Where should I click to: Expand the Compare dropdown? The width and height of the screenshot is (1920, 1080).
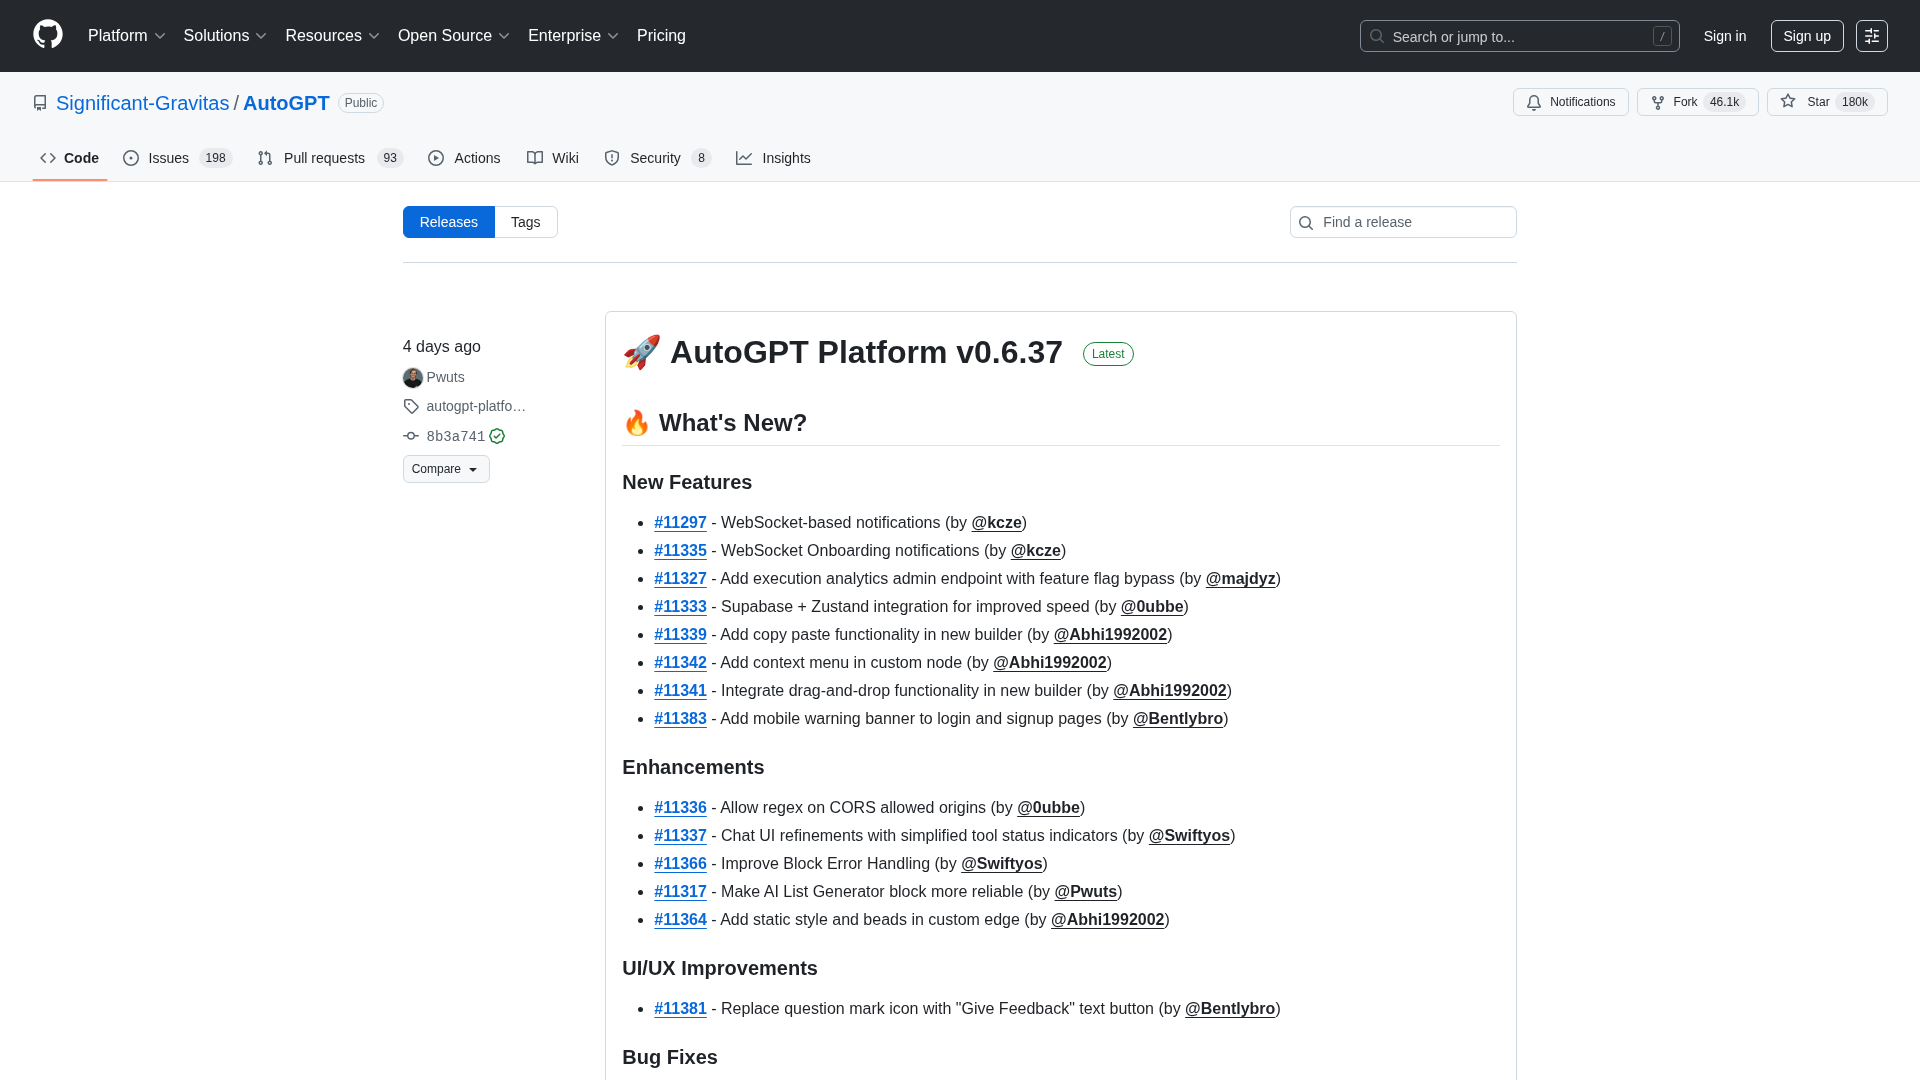[x=446, y=469]
